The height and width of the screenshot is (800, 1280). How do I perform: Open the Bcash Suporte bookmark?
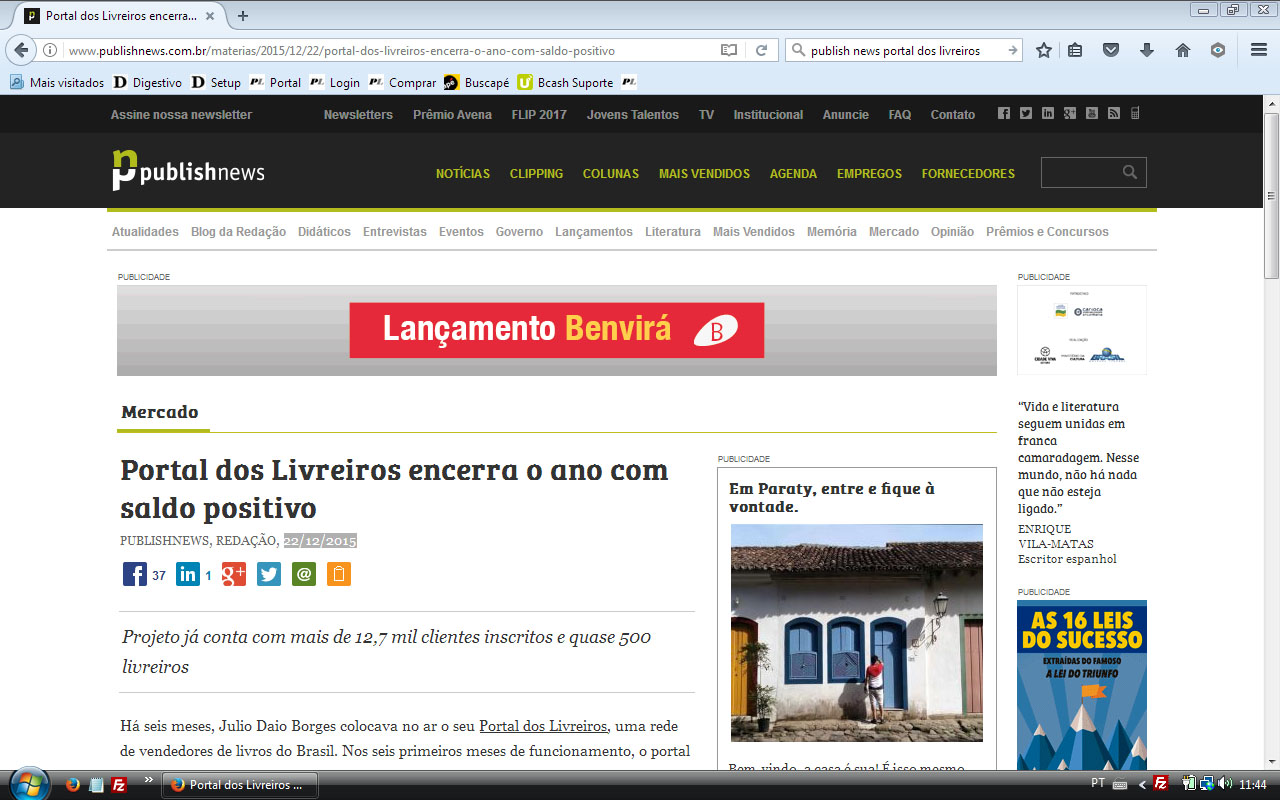(x=565, y=83)
